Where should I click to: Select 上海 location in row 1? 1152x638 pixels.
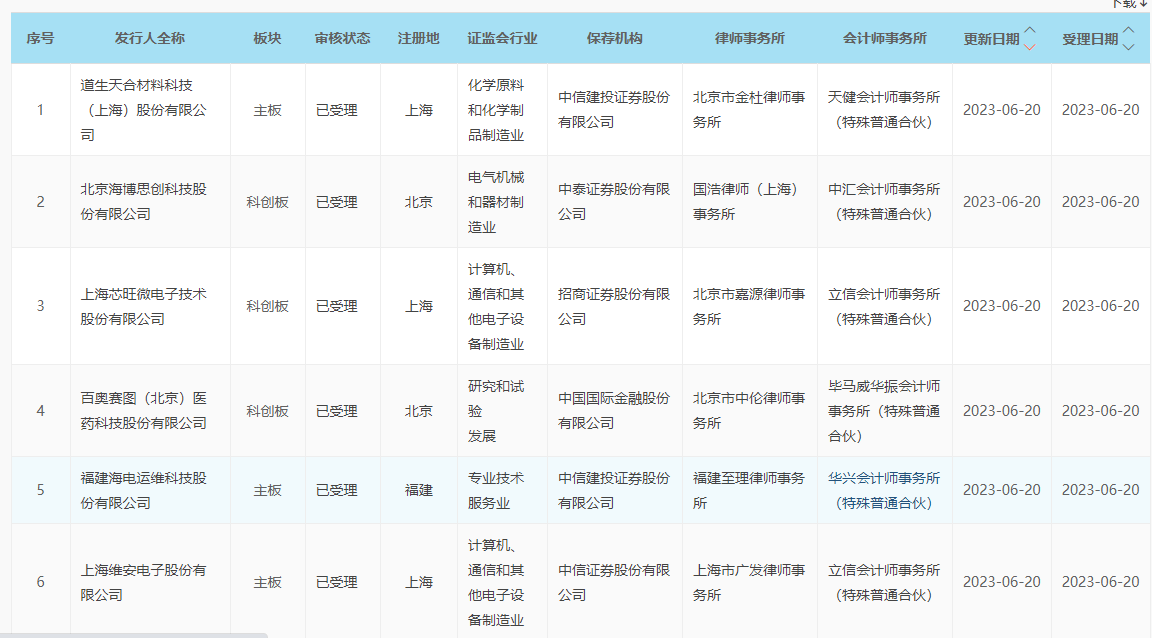click(x=419, y=110)
